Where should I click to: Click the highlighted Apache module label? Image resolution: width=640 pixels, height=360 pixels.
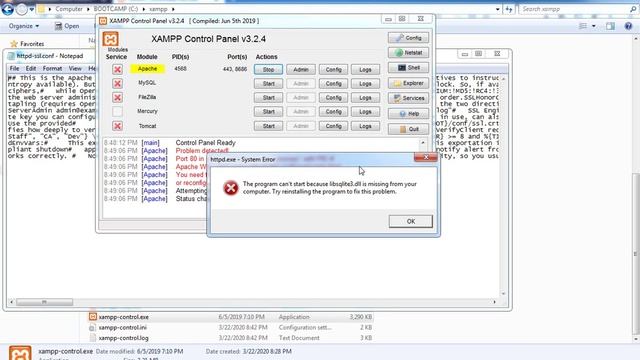point(147,69)
